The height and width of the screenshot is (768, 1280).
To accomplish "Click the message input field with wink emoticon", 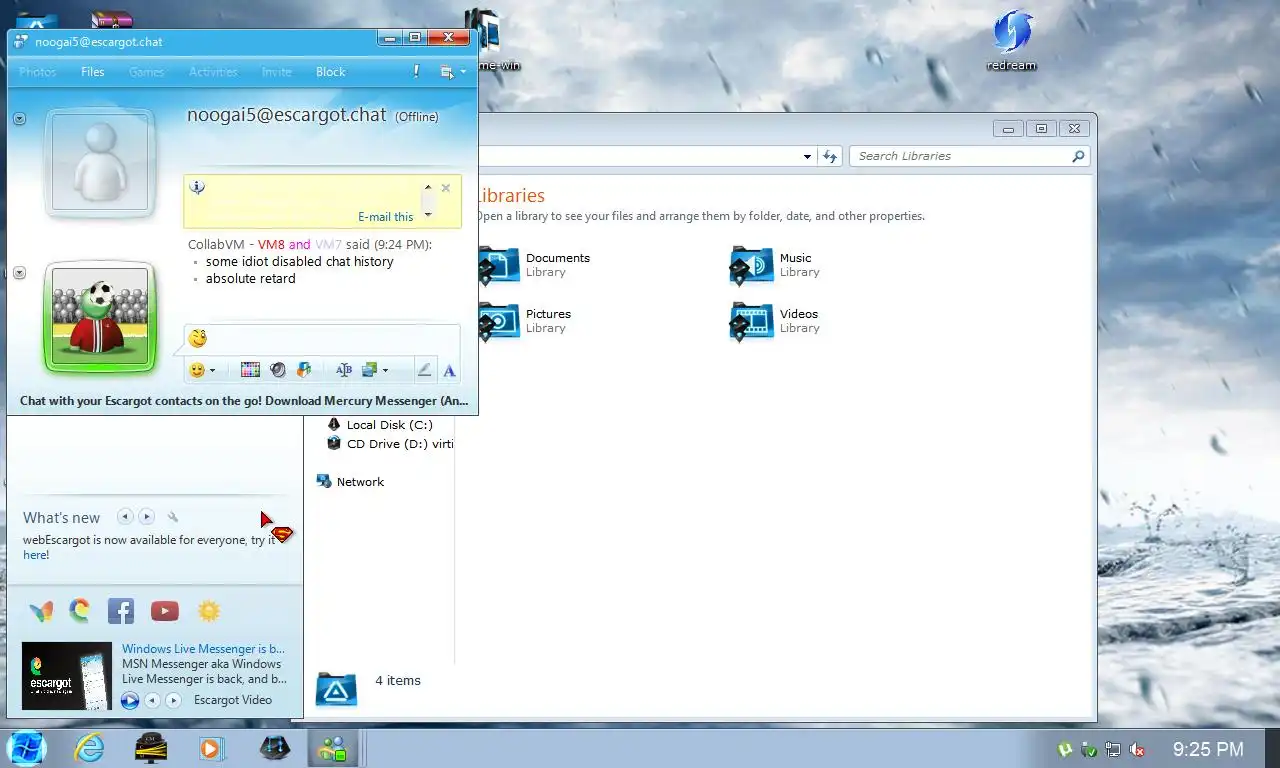I will [x=322, y=339].
